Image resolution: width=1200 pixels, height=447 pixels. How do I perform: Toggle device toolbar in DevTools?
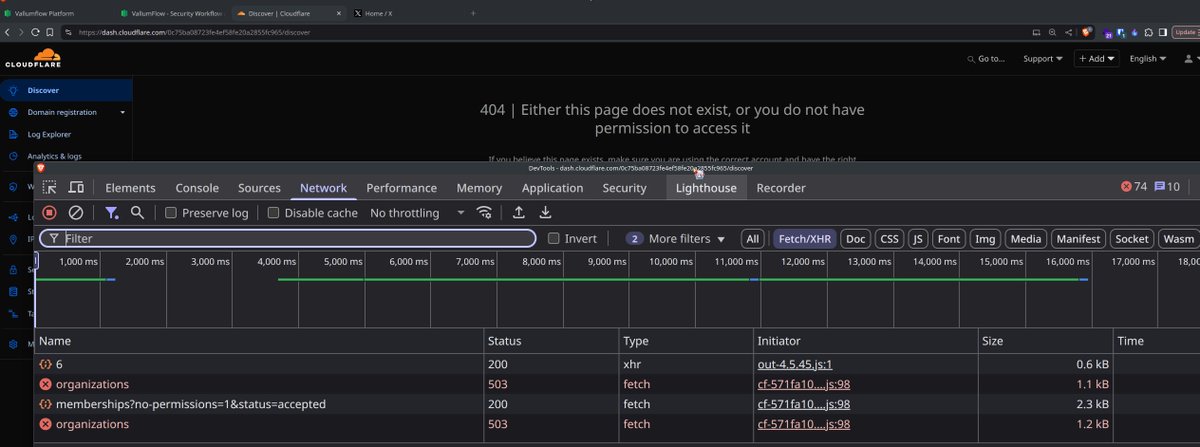76,188
